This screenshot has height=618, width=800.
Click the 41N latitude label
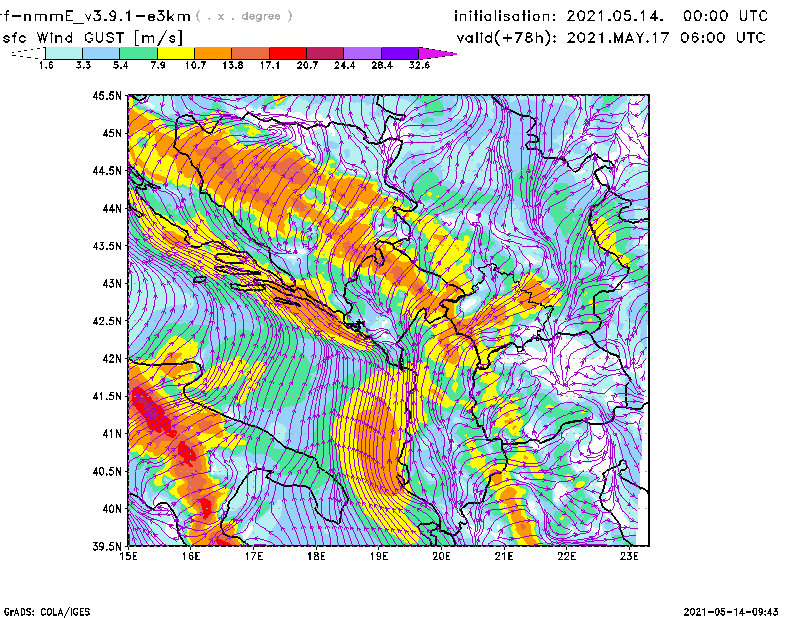coord(112,434)
